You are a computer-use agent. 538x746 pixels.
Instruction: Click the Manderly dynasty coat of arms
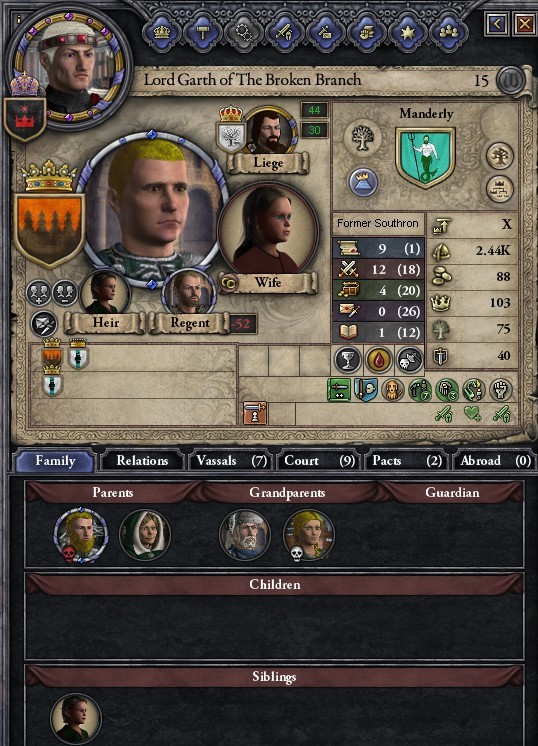coord(425,157)
